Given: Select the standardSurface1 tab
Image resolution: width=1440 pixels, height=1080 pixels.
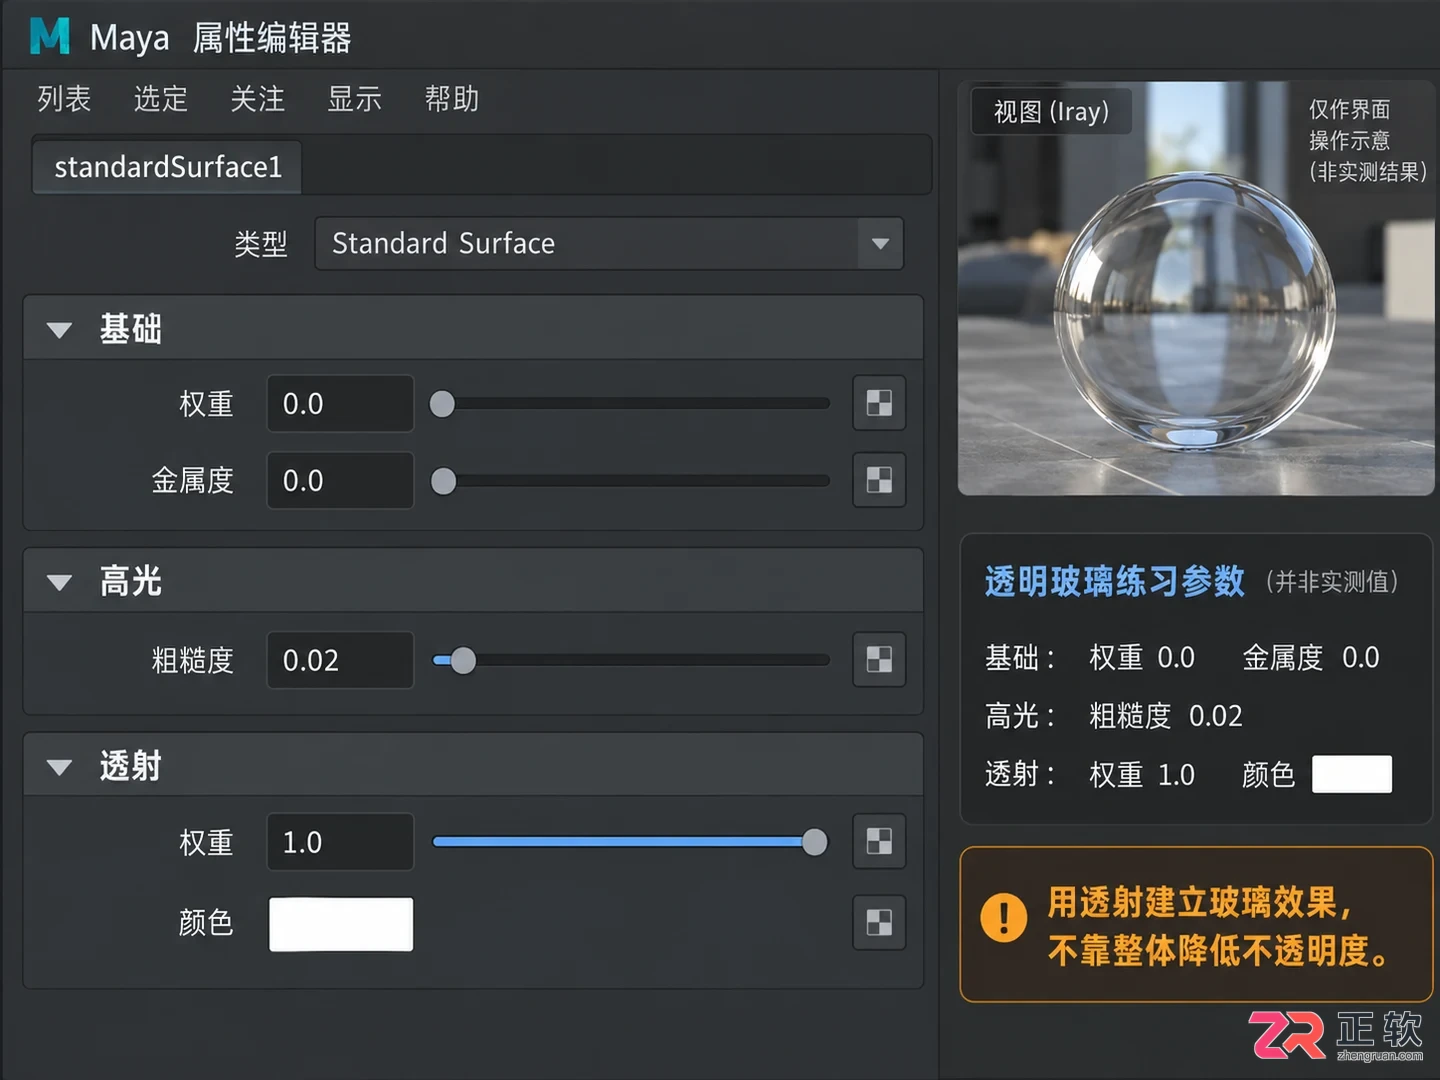Looking at the screenshot, I should click(x=168, y=167).
